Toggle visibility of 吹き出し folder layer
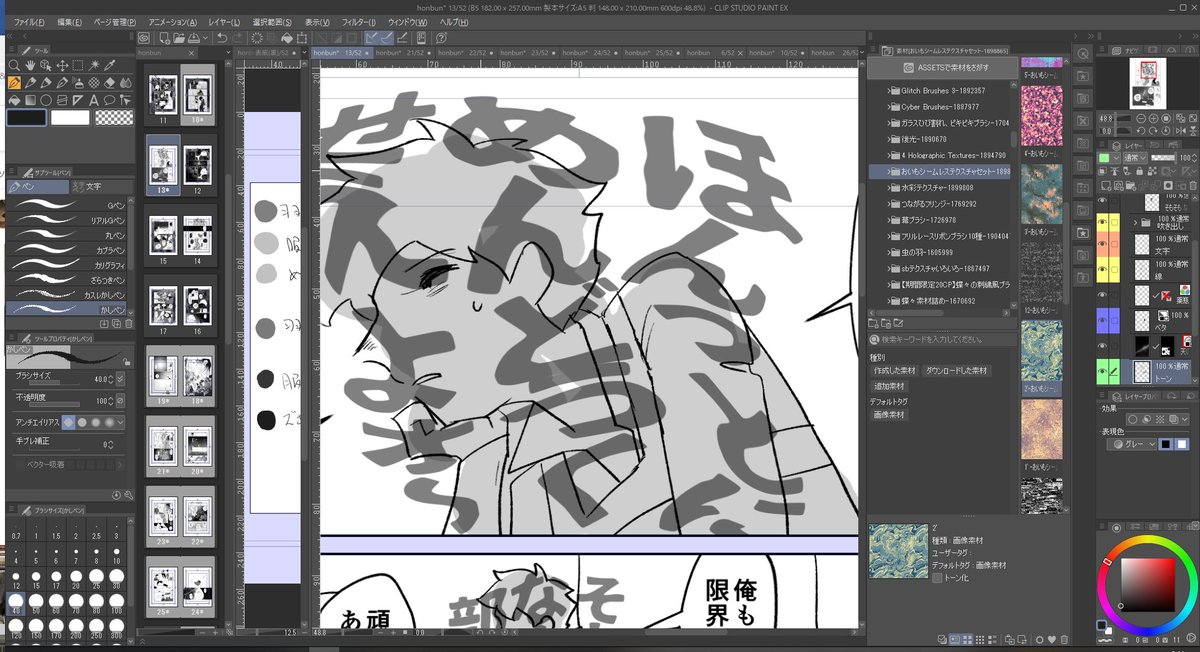Image resolution: width=1200 pixels, height=652 pixels. pos(1103,221)
